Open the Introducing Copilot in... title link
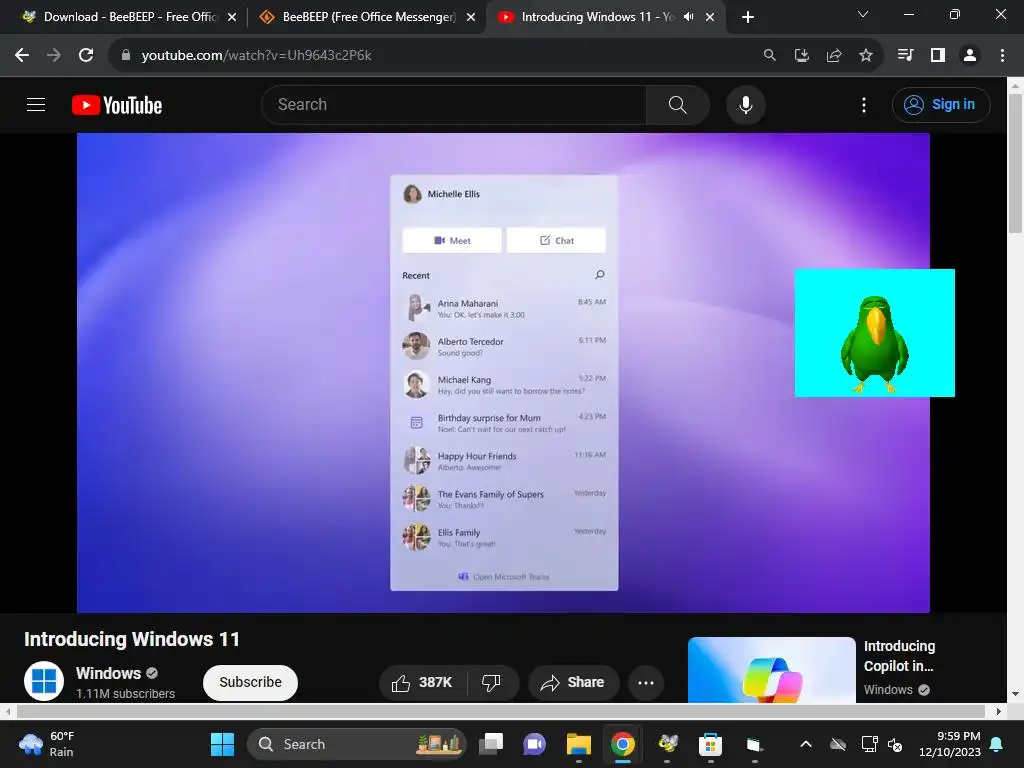The image size is (1024, 768). (899, 656)
